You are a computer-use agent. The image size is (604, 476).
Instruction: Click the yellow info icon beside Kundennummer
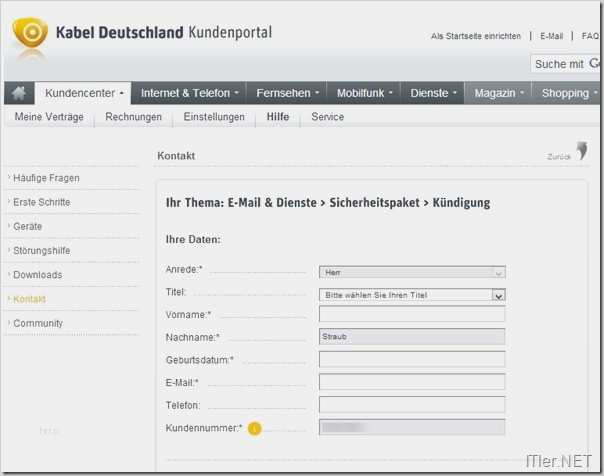point(254,428)
